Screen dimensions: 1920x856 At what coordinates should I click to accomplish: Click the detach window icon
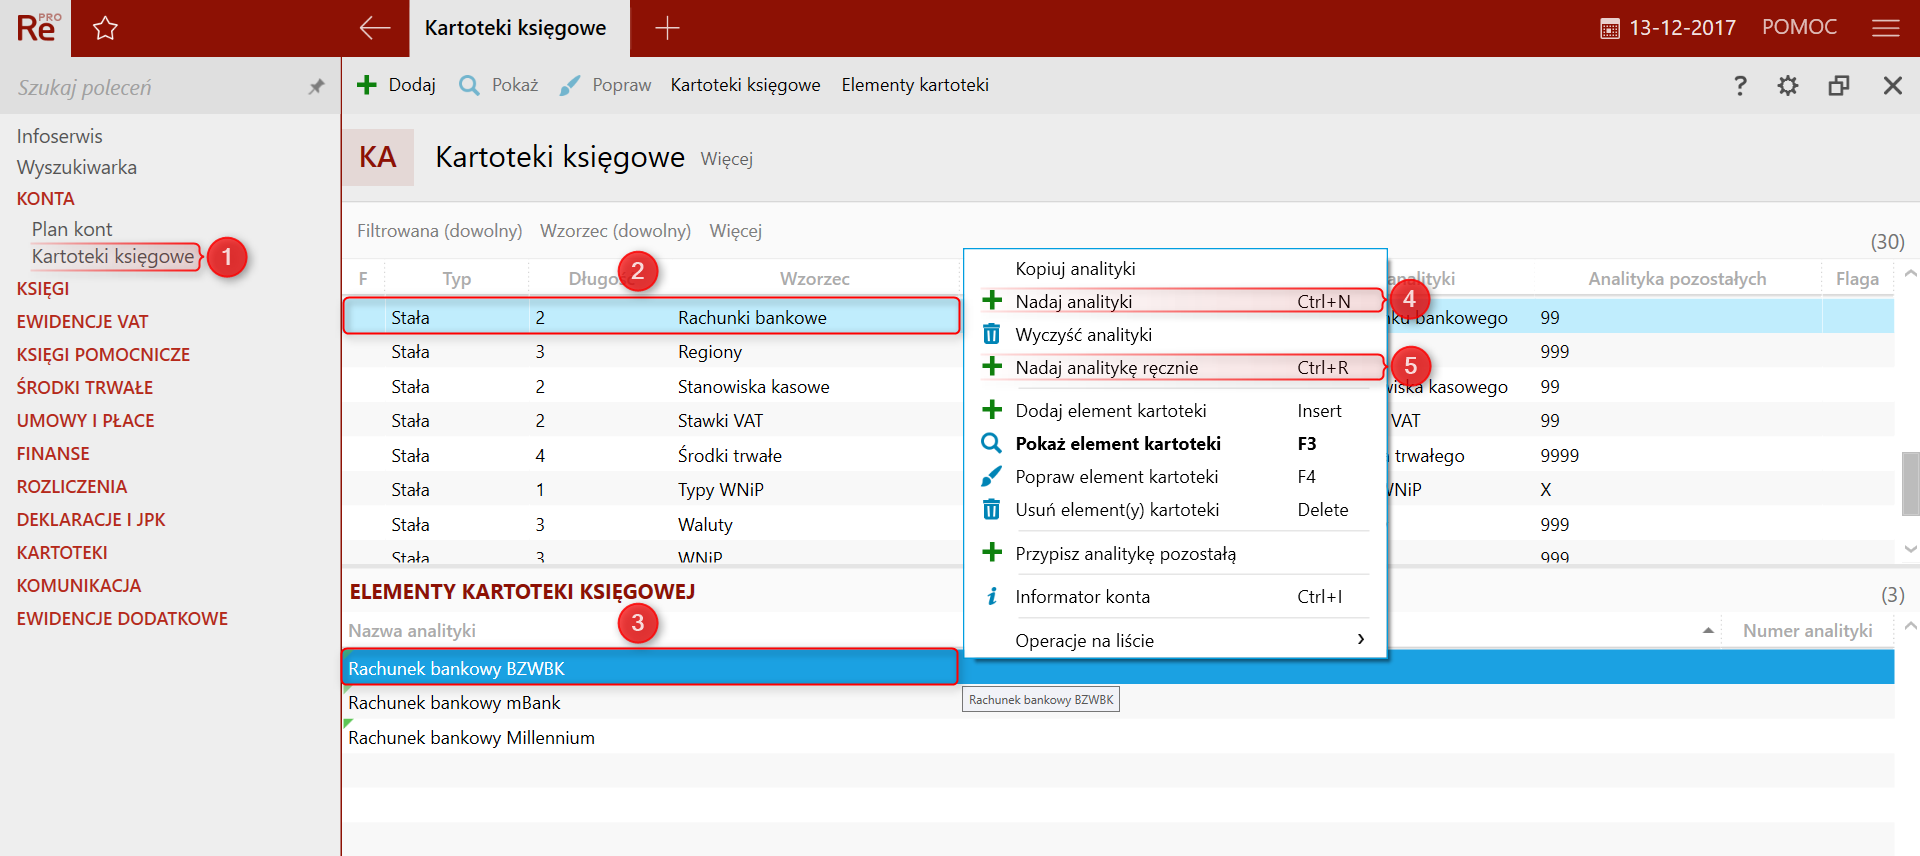coord(1838,86)
